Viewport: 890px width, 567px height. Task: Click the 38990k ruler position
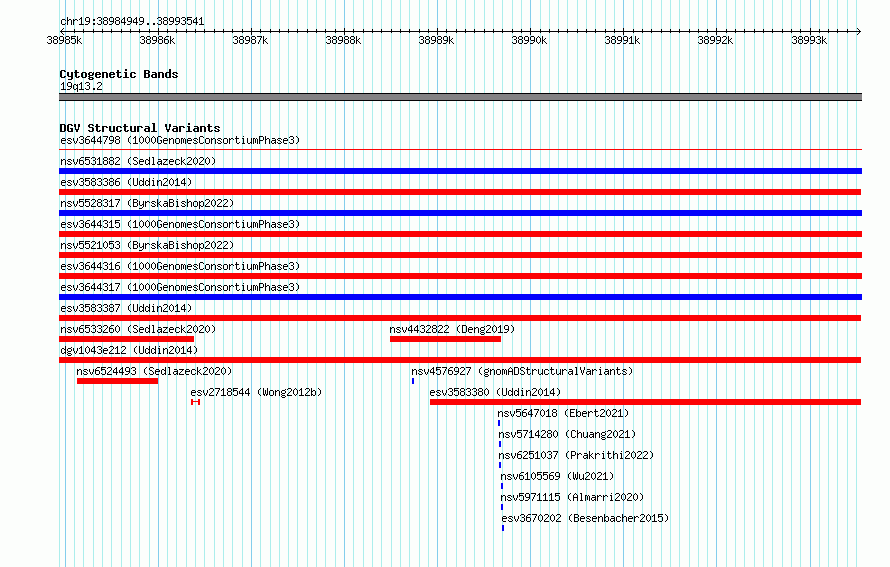(530, 40)
